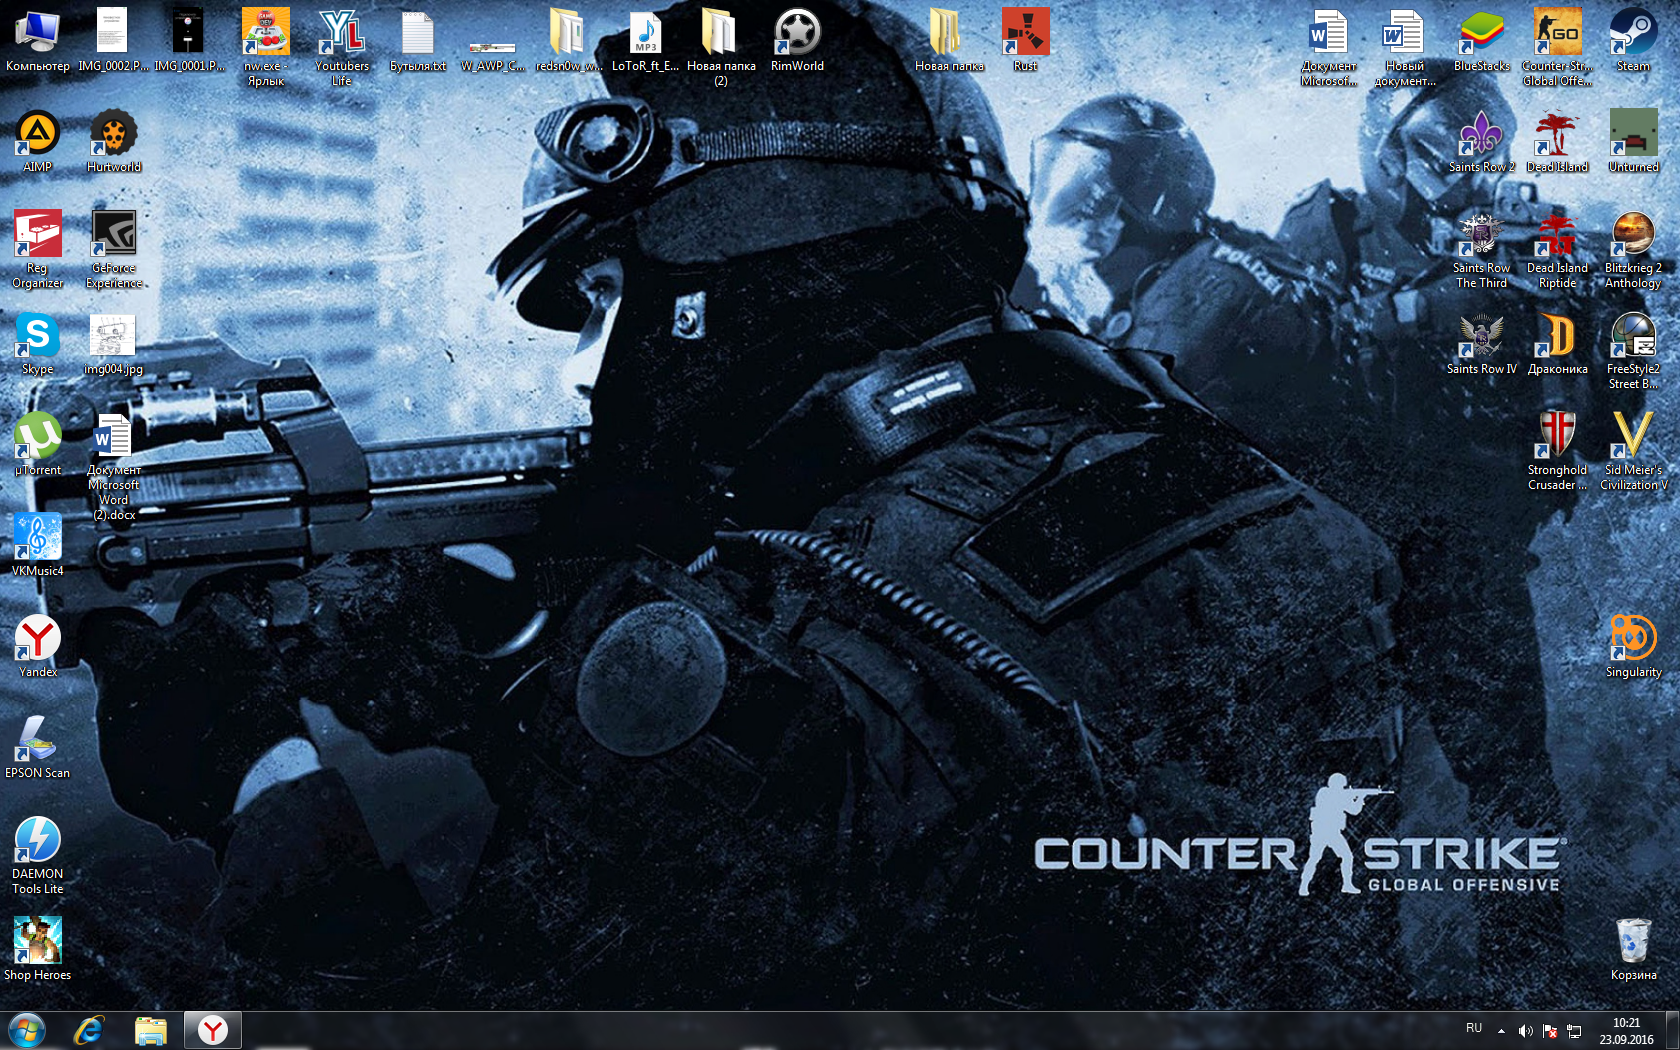Launch the EPSON Scan shortcut
The height and width of the screenshot is (1050, 1680).
pos(38,747)
